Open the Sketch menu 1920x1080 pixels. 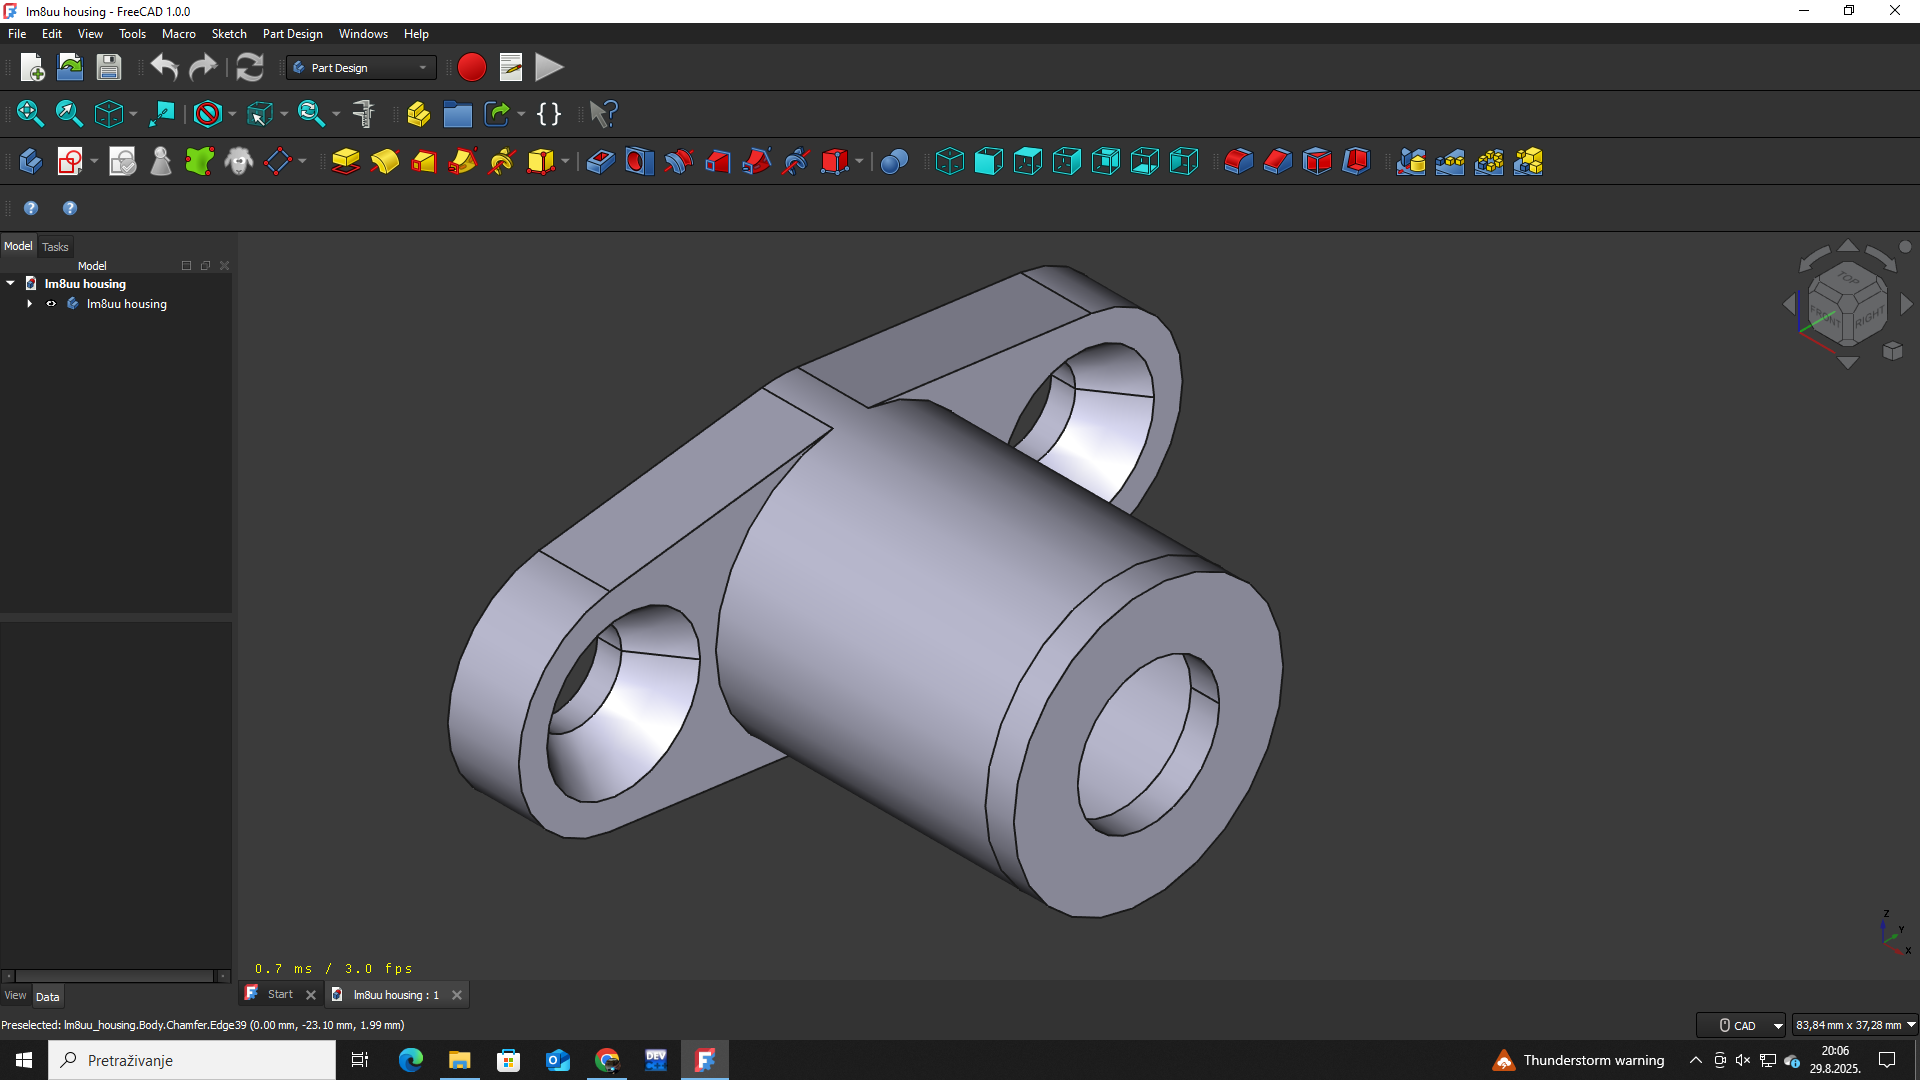click(x=228, y=33)
